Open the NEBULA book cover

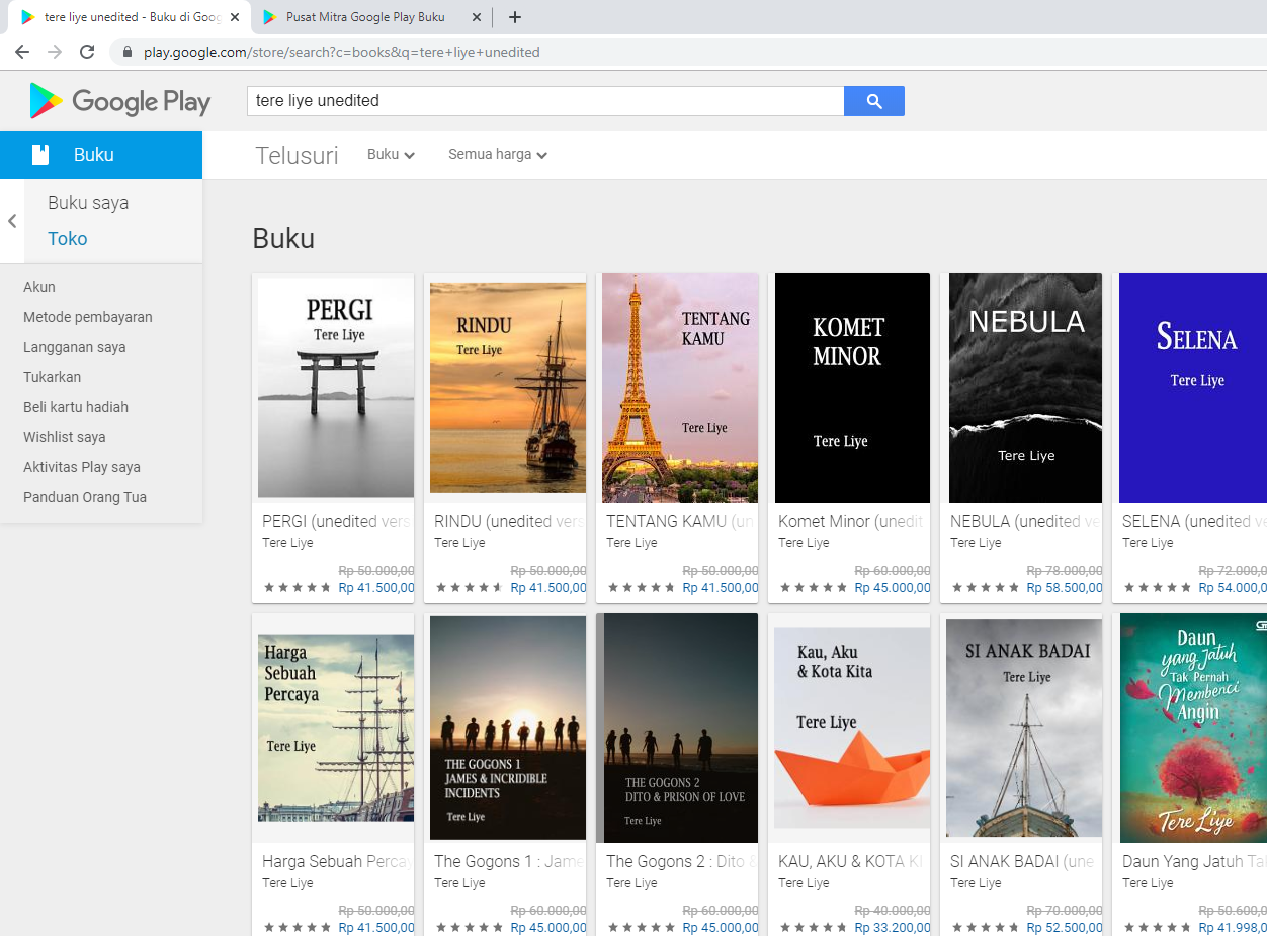click(x=1025, y=388)
